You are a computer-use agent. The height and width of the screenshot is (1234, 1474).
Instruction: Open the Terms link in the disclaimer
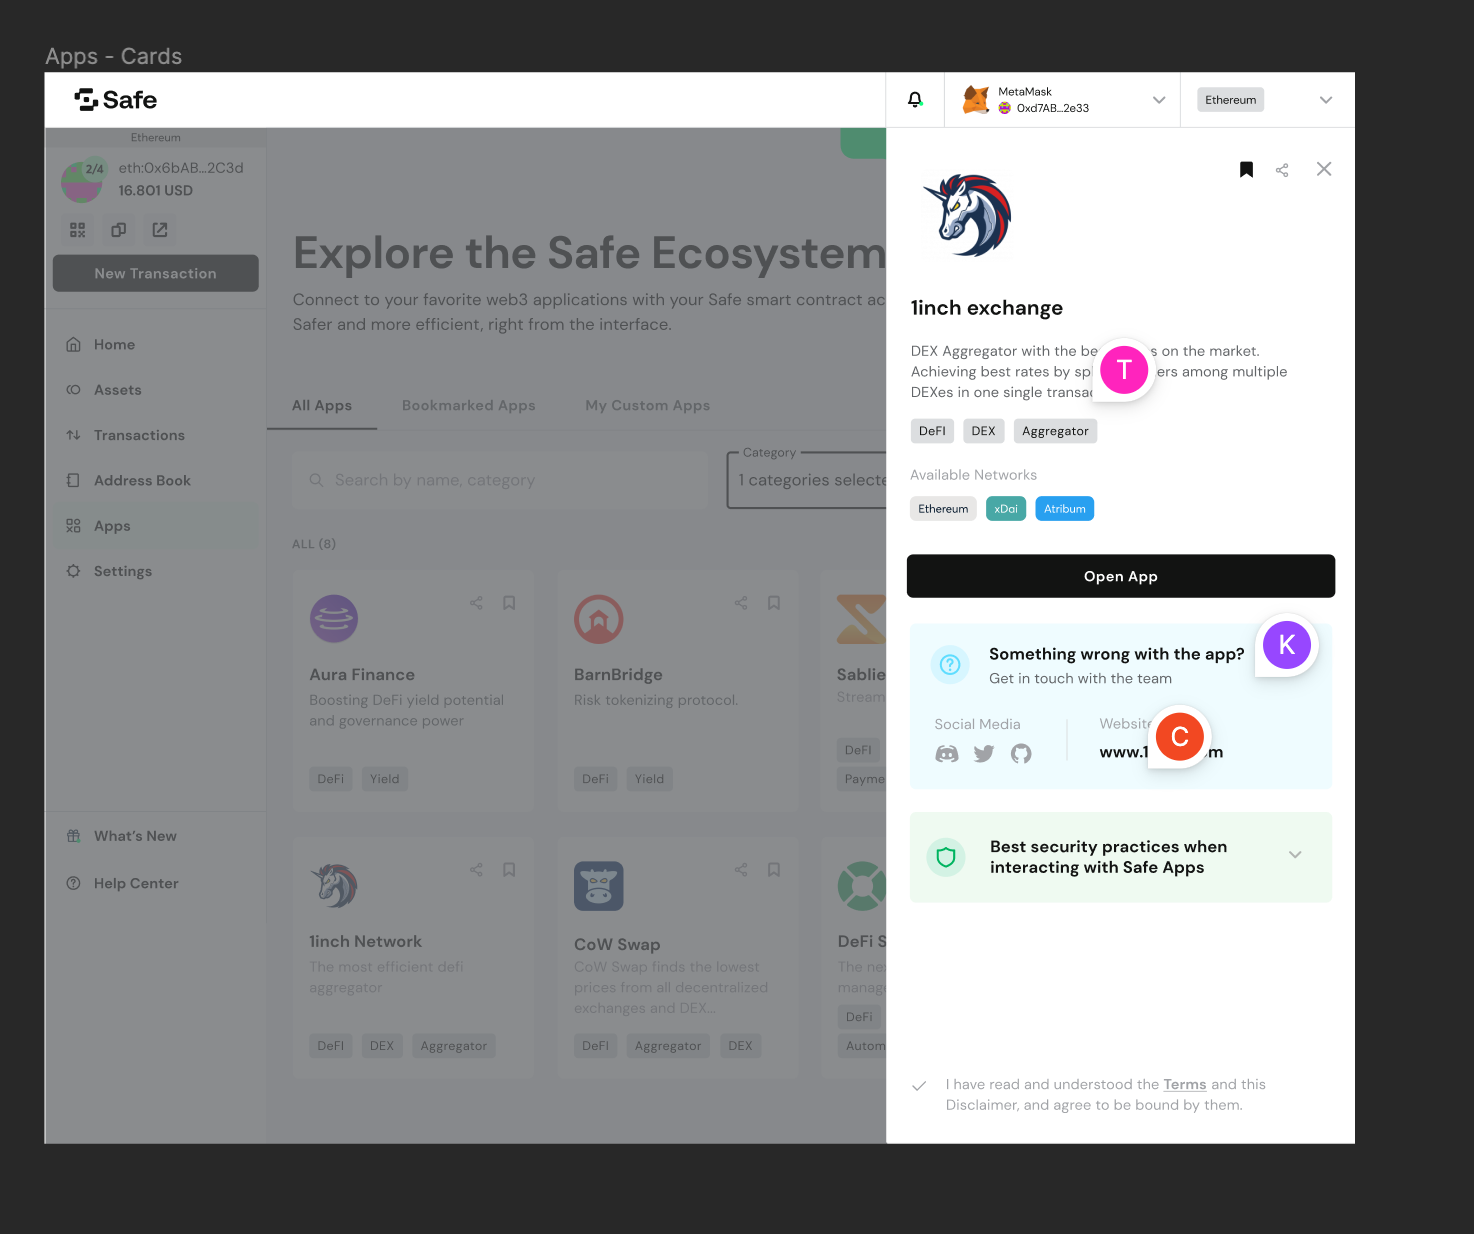click(x=1185, y=1084)
